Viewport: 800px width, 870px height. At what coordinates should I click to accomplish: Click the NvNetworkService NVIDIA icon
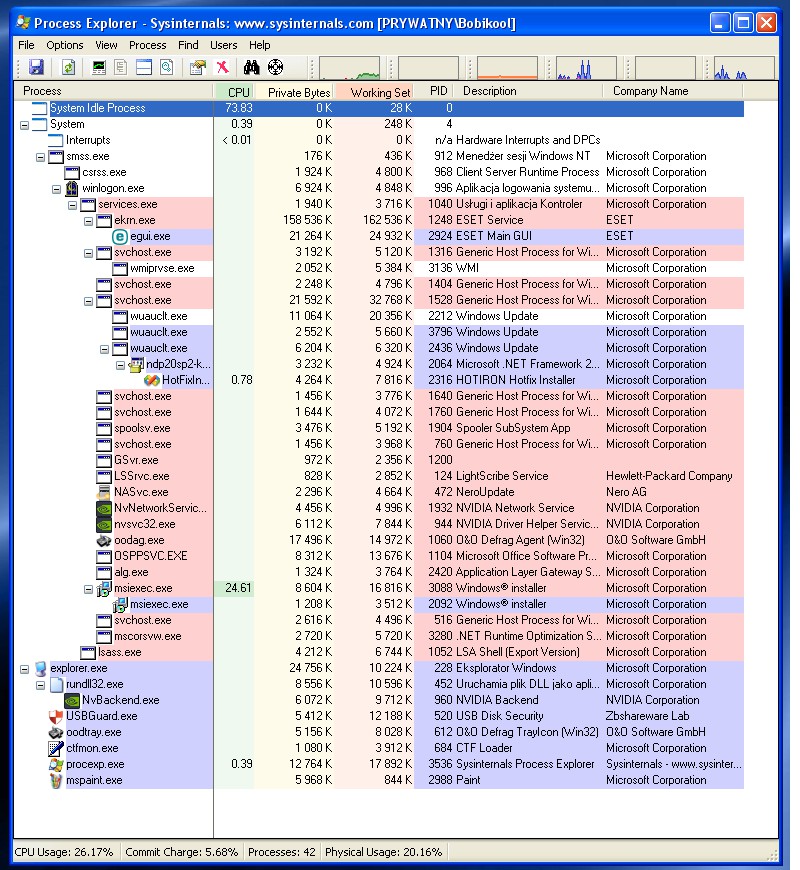click(x=104, y=508)
